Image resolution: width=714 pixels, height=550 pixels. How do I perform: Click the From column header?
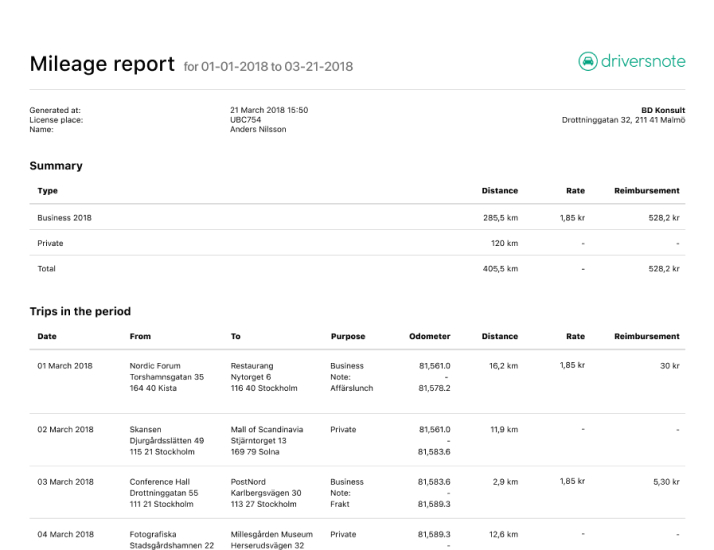tap(140, 336)
